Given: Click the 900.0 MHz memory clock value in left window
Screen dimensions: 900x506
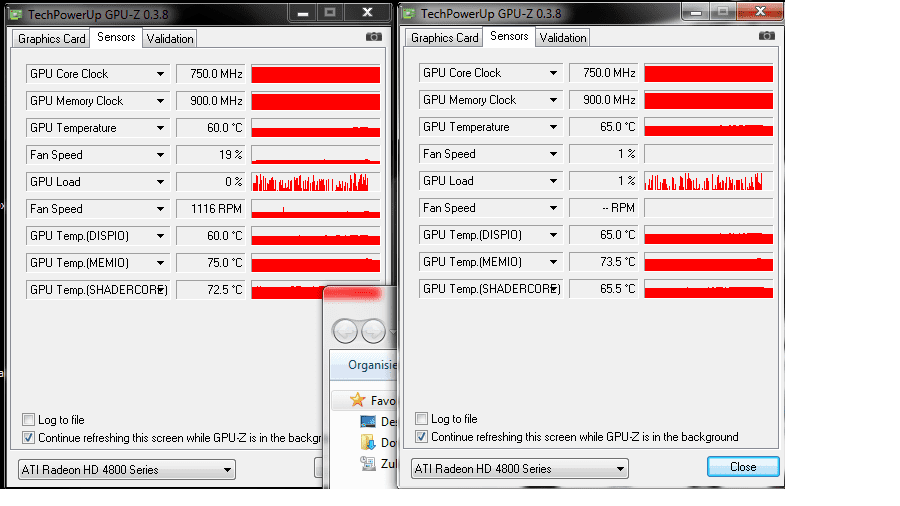Looking at the screenshot, I should coord(211,101).
